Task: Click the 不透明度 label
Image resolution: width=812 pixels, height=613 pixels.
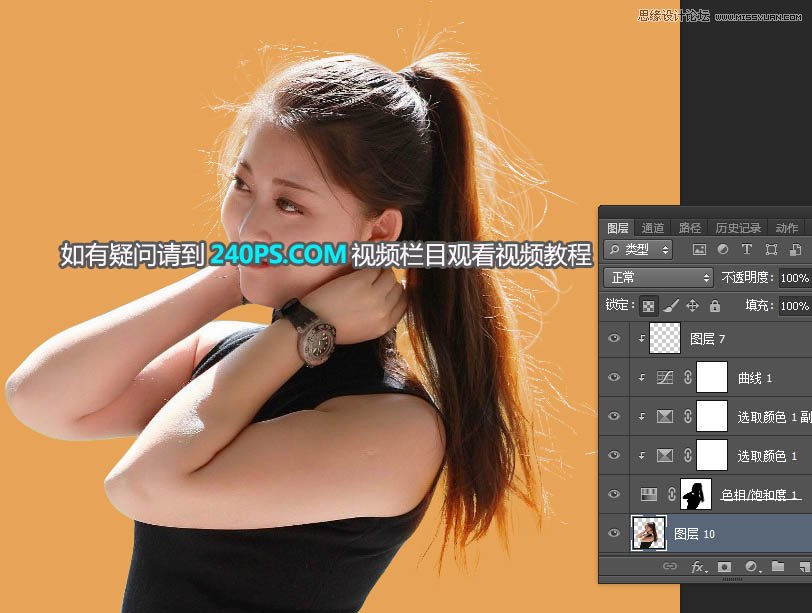Action: pyautogui.click(x=748, y=278)
